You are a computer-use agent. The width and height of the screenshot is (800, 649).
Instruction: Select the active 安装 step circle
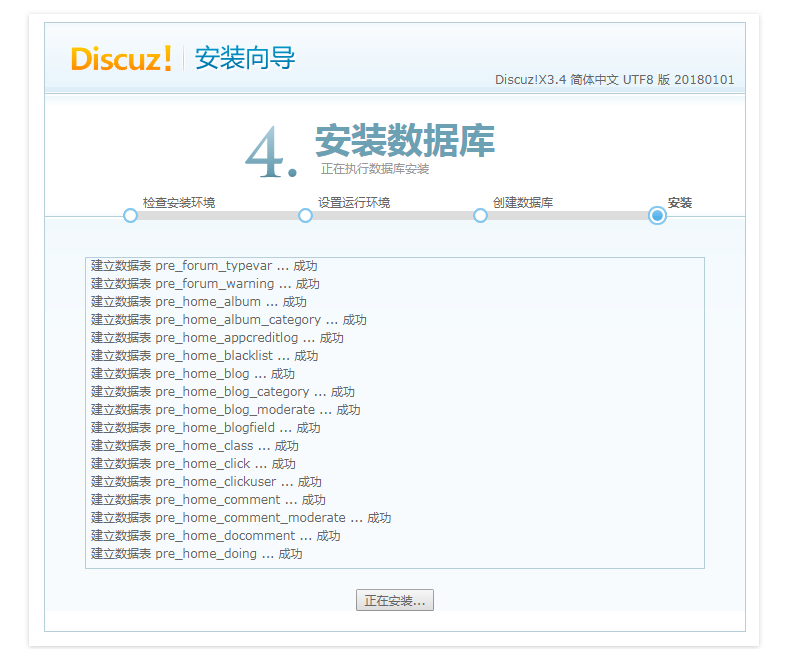tap(657, 215)
